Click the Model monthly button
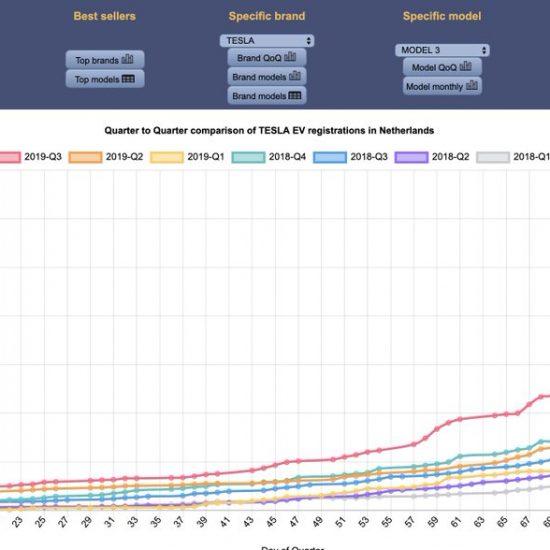Image resolution: width=550 pixels, height=550 pixels. 442,86
